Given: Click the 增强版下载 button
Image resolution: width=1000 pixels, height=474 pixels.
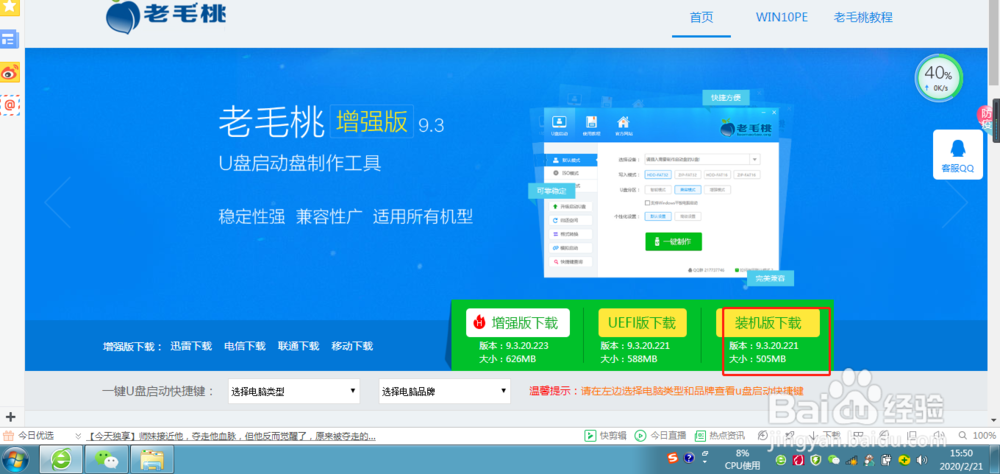Looking at the screenshot, I should 517,323.
